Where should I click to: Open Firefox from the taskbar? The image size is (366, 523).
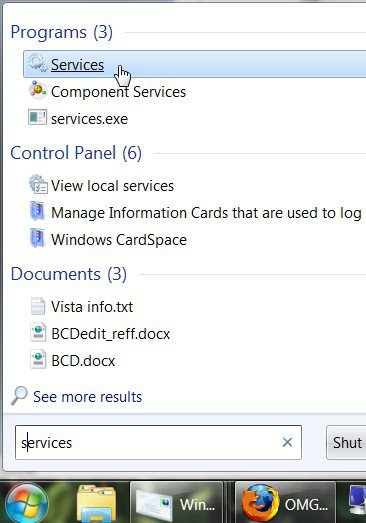[286, 503]
